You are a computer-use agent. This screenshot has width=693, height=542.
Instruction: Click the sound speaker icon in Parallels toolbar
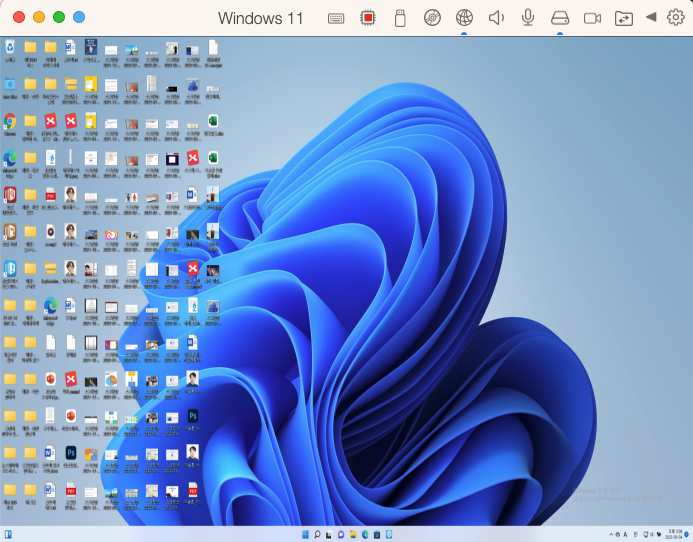click(496, 18)
